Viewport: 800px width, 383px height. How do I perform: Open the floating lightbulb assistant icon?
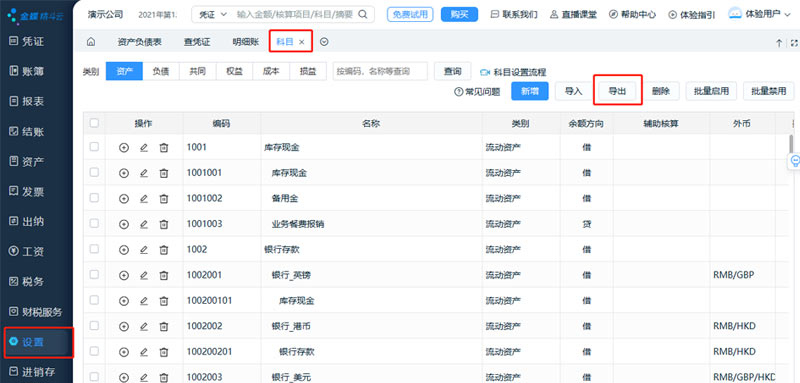(x=794, y=161)
